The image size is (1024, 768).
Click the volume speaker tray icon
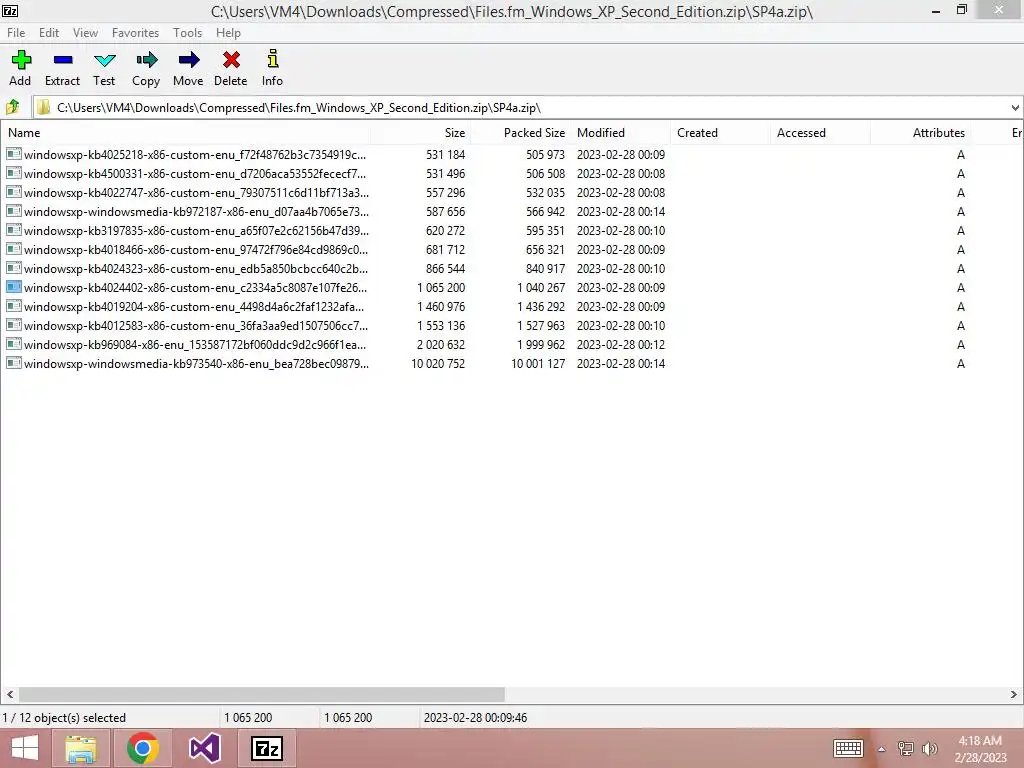pyautogui.click(x=929, y=749)
